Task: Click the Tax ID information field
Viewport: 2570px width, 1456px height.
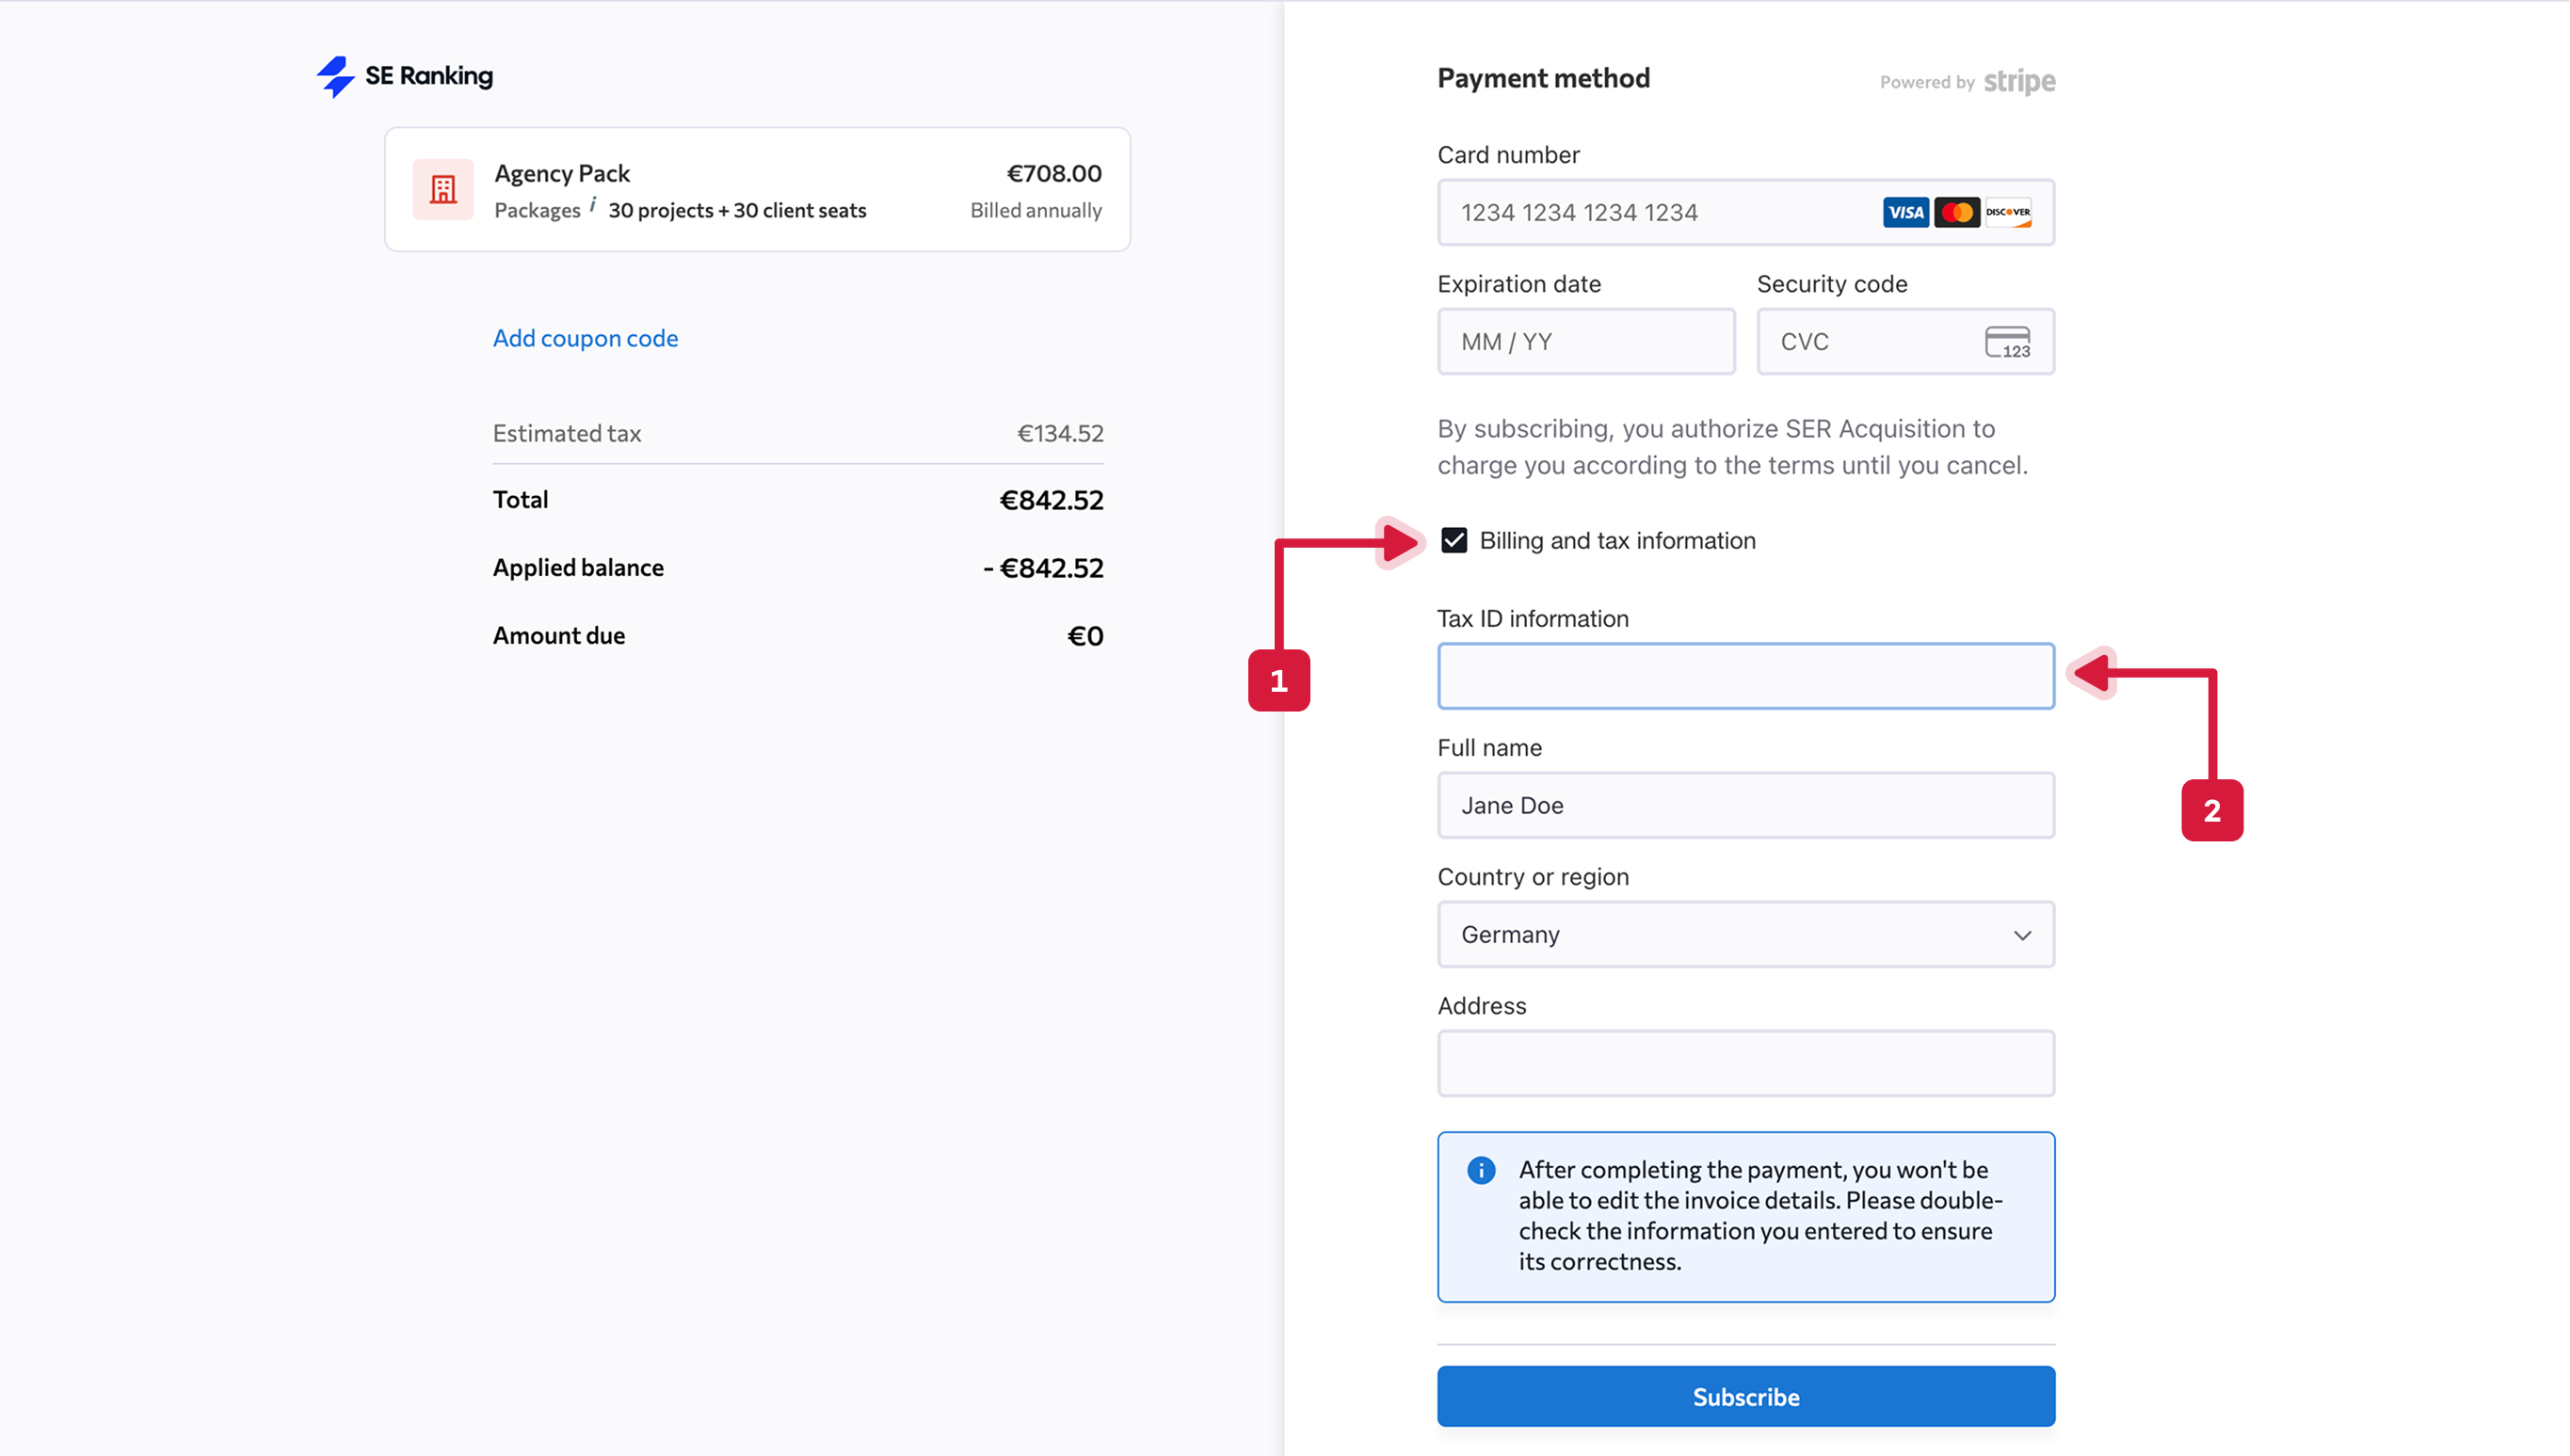Action: (1745, 676)
